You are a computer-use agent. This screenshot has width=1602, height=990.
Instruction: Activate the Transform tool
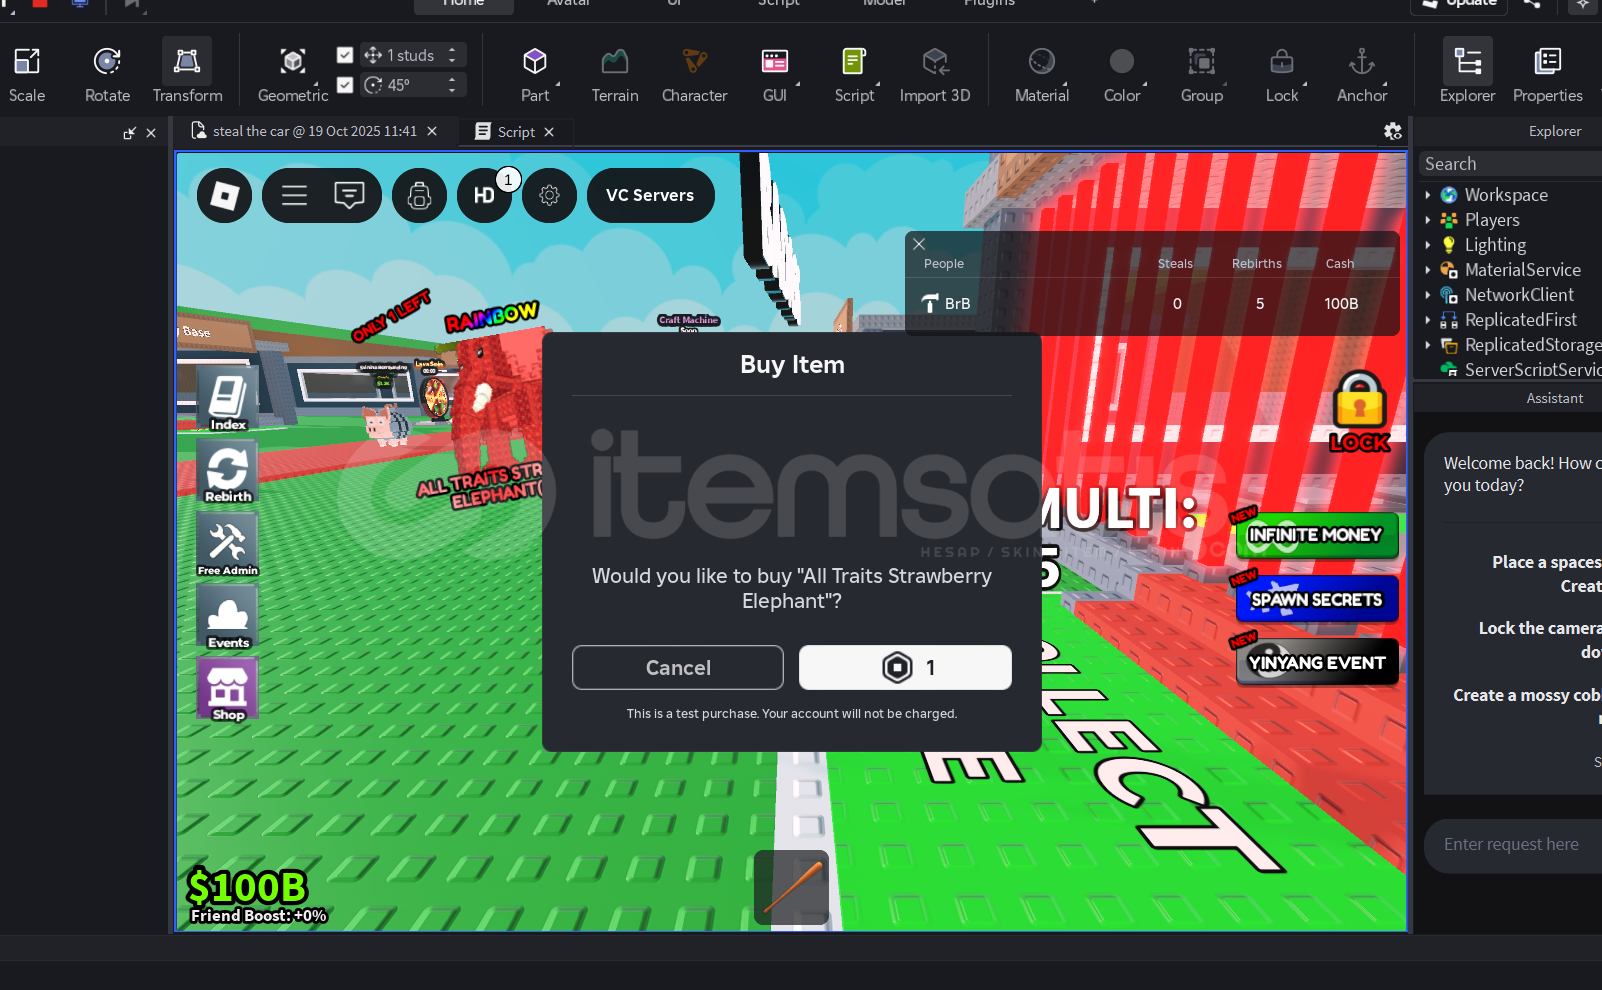tap(187, 73)
